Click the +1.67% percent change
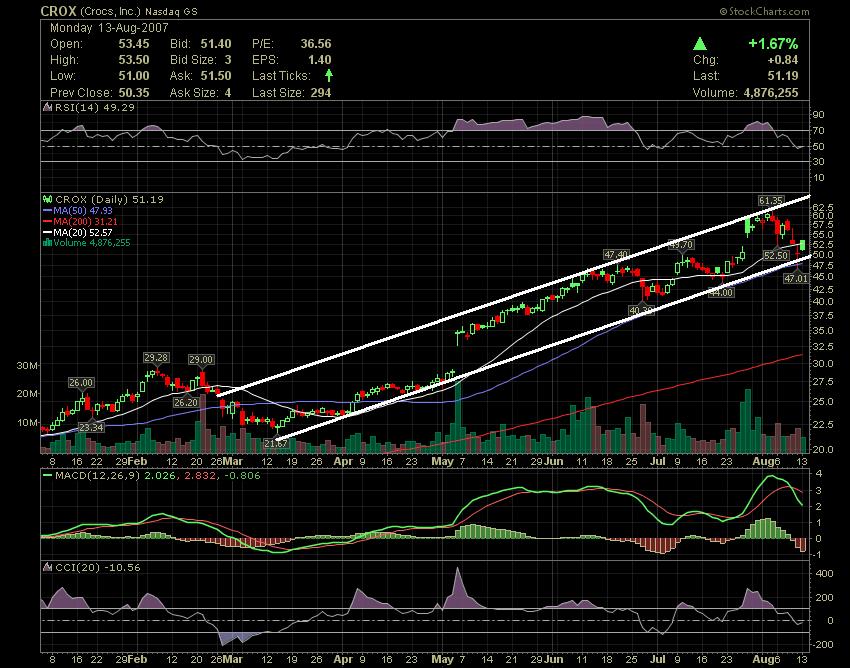Viewport: 850px width, 668px height. coord(773,44)
